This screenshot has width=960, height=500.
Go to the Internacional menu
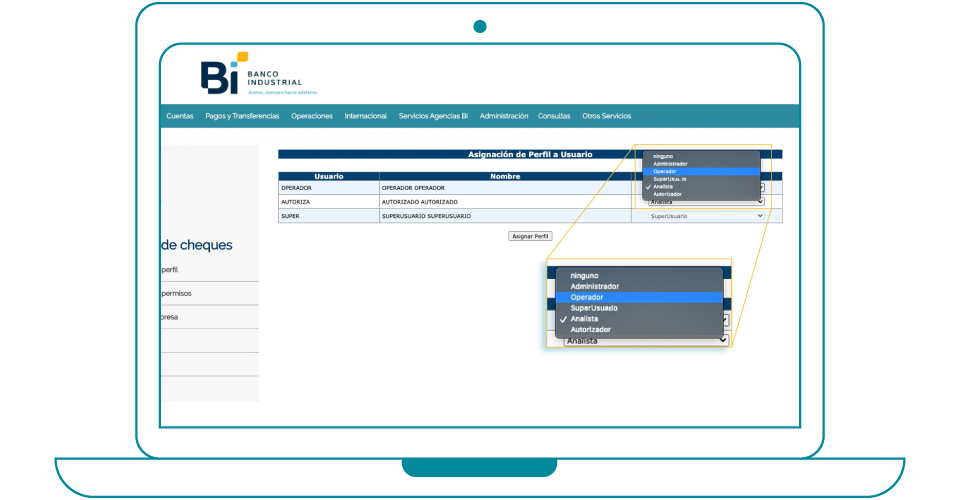click(x=366, y=116)
